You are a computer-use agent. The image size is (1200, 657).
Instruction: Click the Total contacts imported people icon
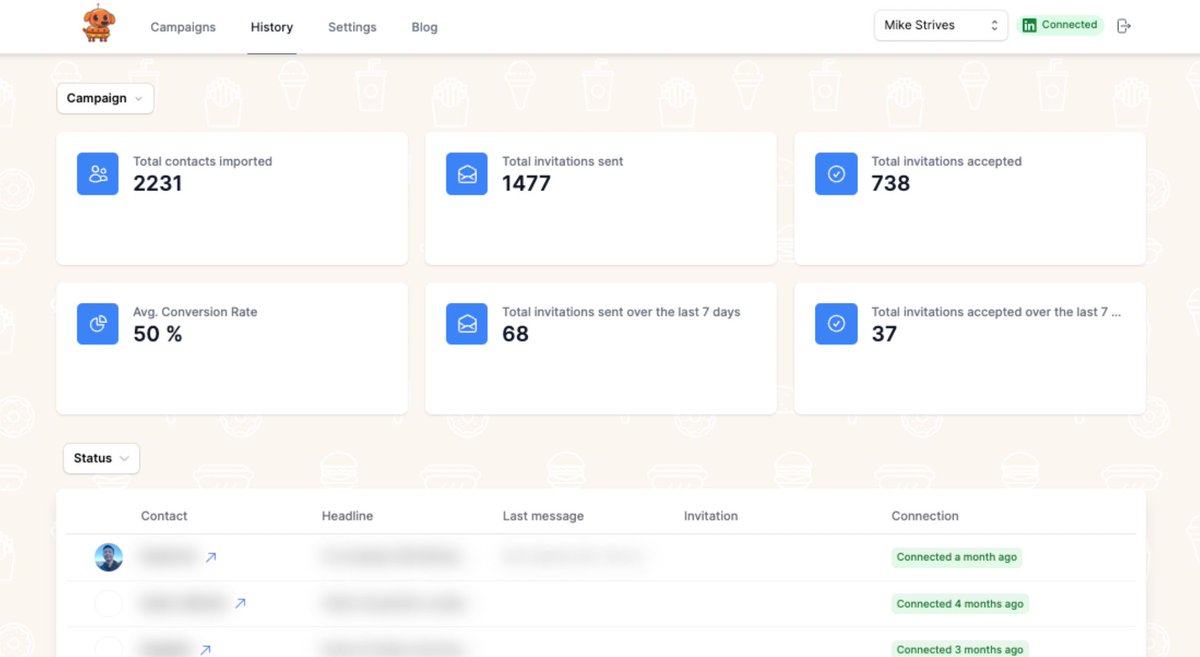pos(98,174)
